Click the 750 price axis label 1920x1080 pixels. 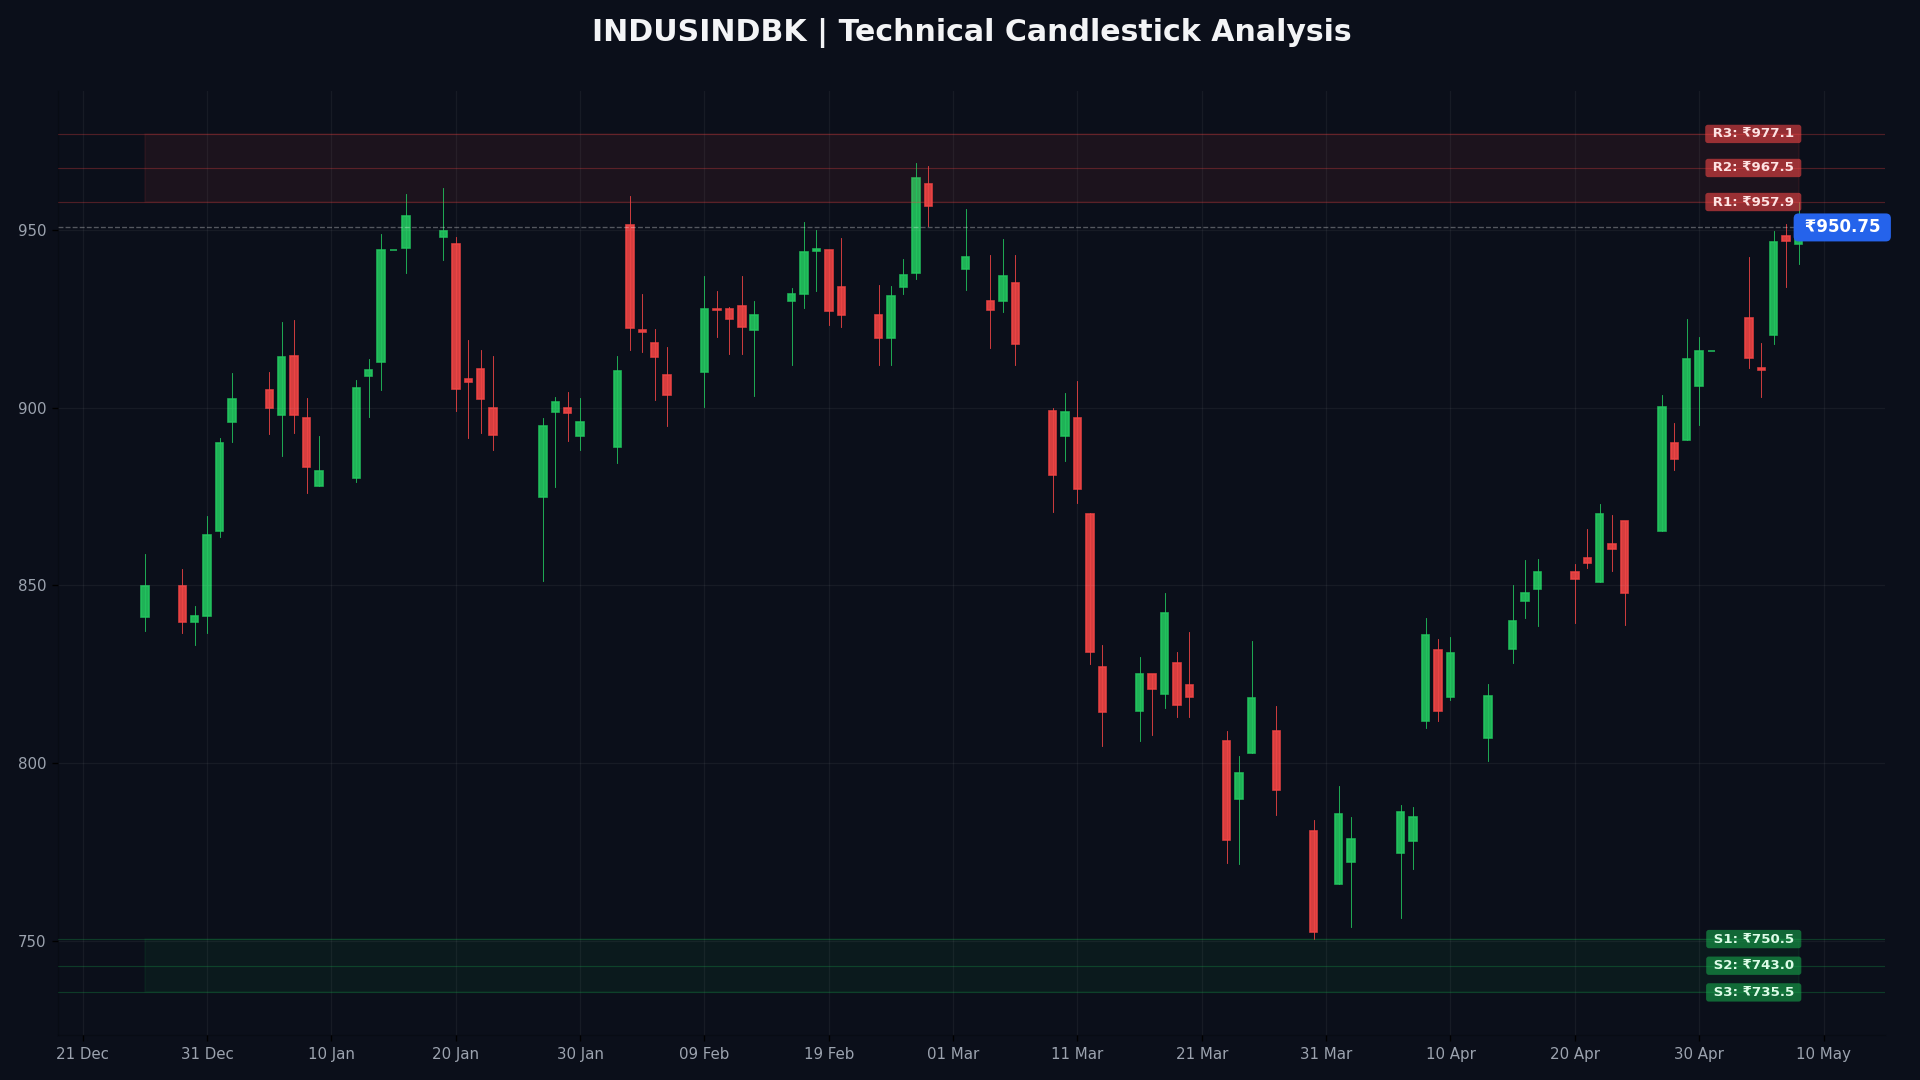pyautogui.click(x=32, y=942)
